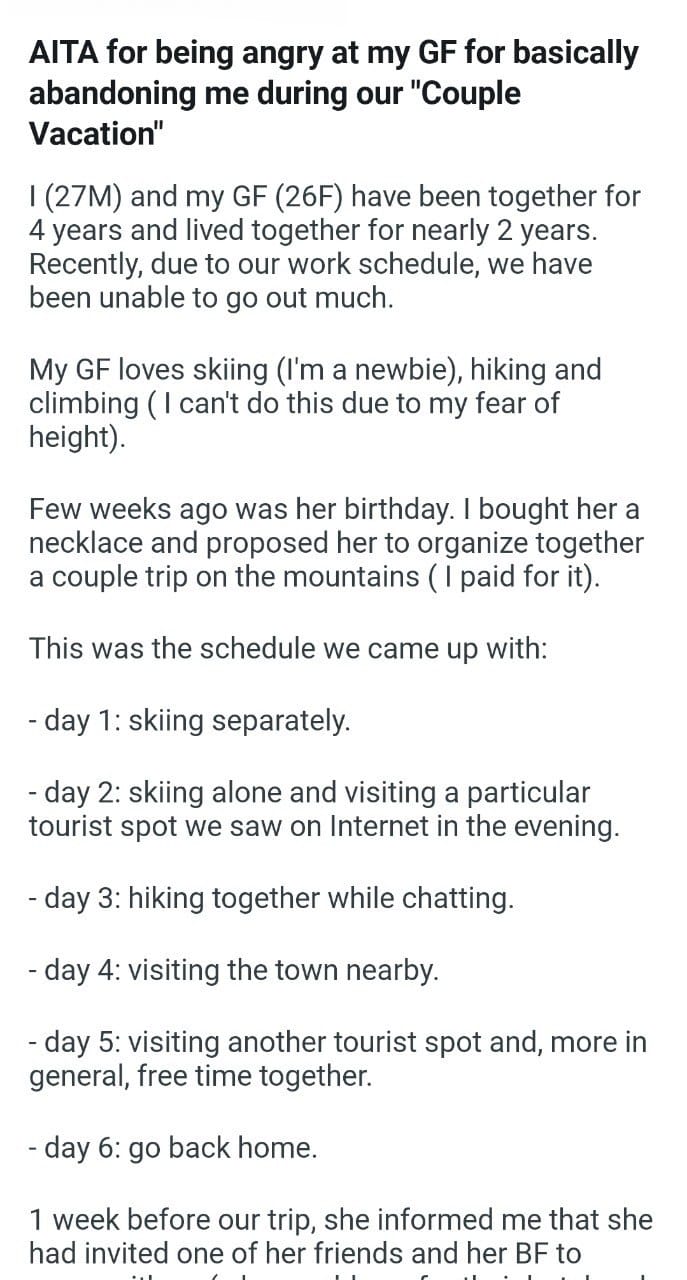
Task: Select the "day 1: skiing separately" line
Action: [x=190, y=720]
